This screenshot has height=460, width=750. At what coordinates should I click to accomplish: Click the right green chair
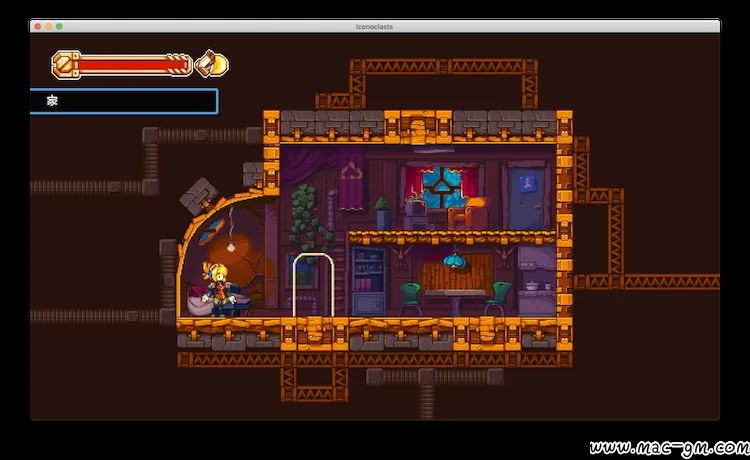tap(498, 299)
